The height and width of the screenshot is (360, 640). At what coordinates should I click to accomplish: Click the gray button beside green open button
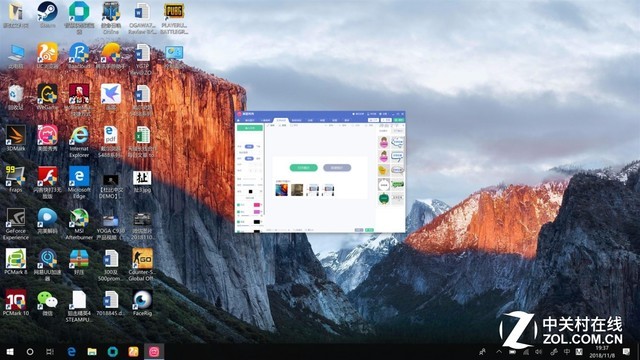(x=337, y=167)
